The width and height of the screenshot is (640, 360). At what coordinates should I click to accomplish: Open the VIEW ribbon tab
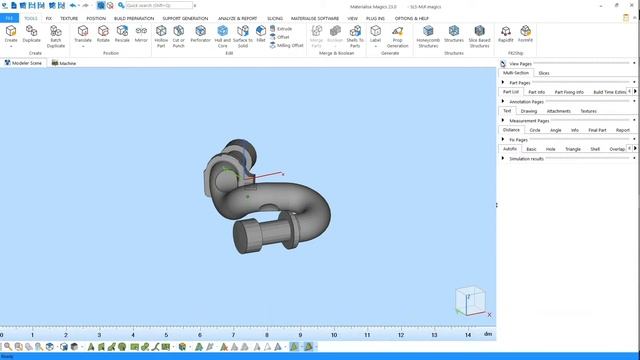(x=352, y=18)
